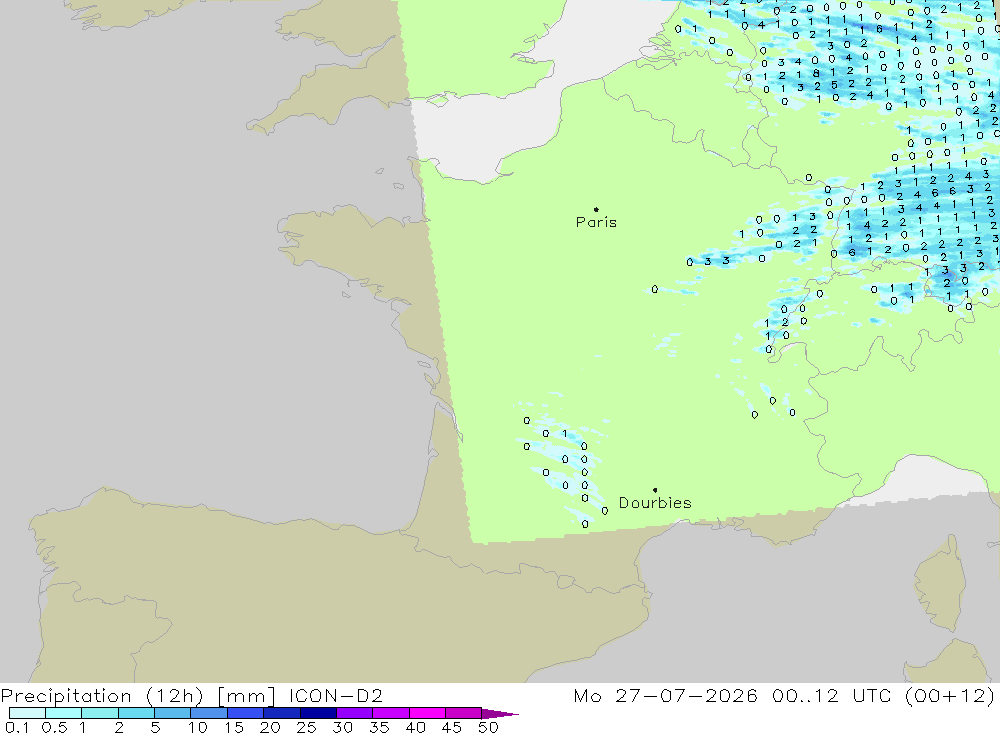The width and height of the screenshot is (1000, 733).
Task: Click the Dourbies location dot marker
Action: point(655,490)
